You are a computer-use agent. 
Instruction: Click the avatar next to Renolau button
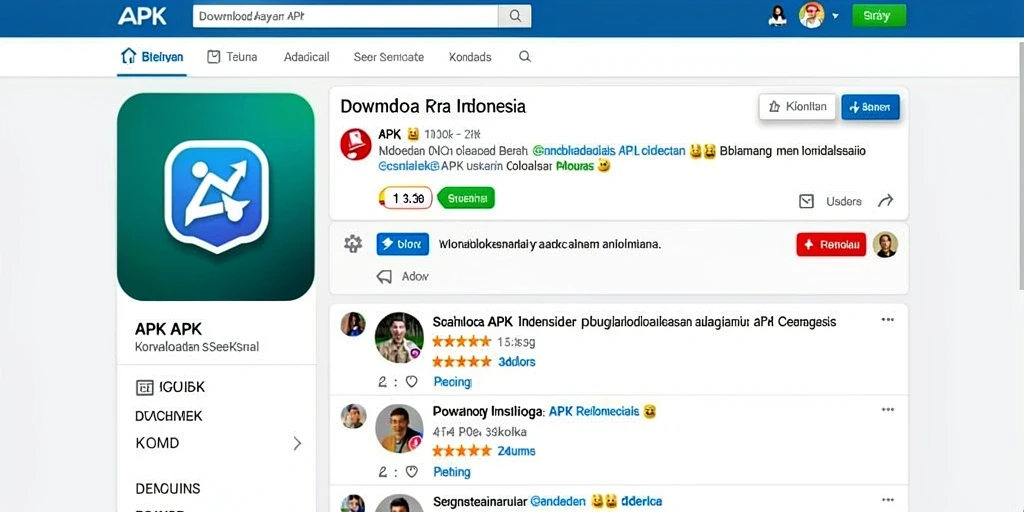coord(885,244)
